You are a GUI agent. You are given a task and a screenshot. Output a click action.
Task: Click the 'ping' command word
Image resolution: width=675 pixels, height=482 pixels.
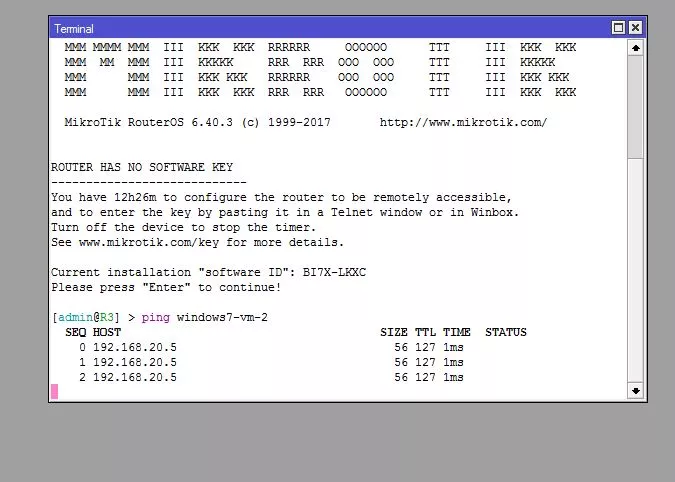pos(155,318)
